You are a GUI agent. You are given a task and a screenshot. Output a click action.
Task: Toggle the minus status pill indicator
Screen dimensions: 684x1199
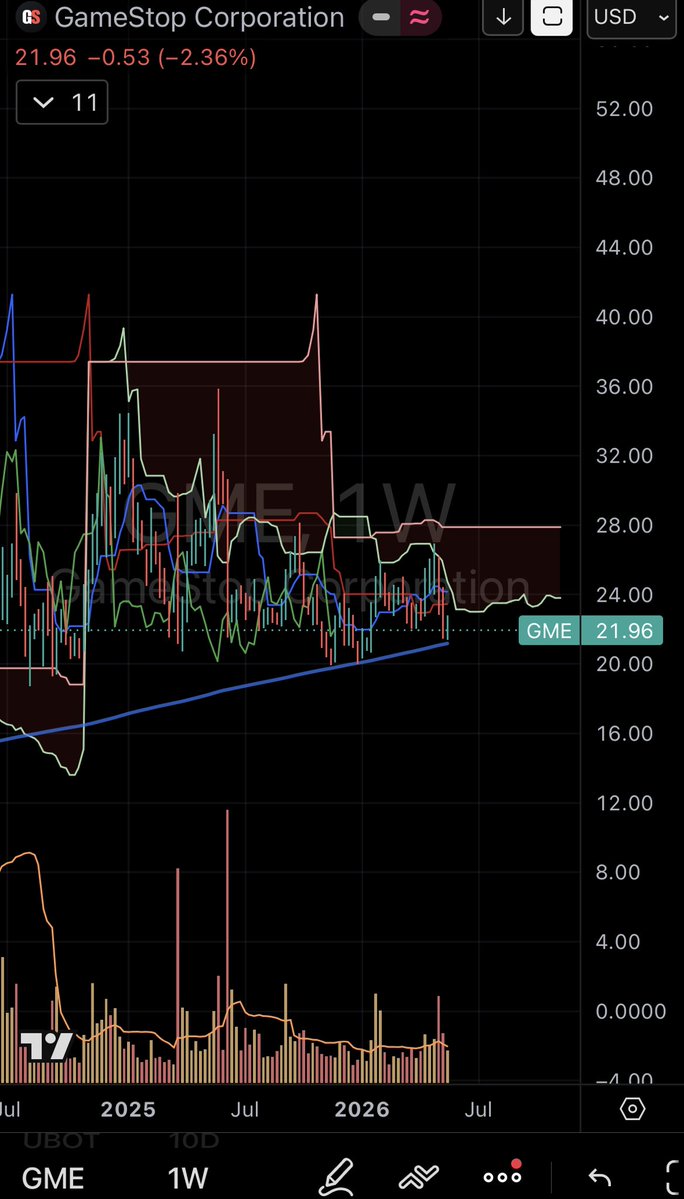tap(383, 18)
